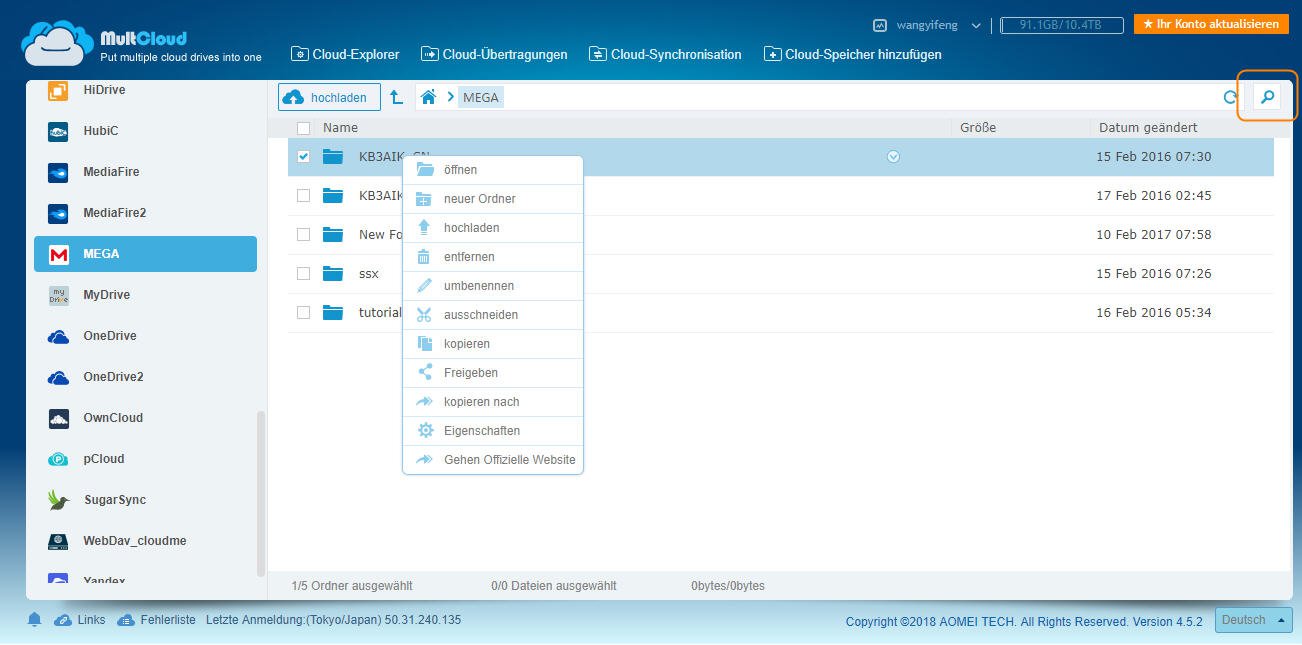Viewport: 1302px width, 645px height.
Task: Go up one folder level
Action: tap(396, 97)
